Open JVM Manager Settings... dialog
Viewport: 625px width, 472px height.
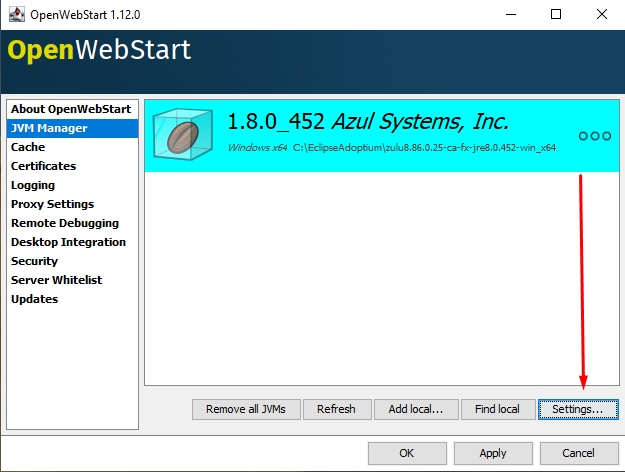577,409
